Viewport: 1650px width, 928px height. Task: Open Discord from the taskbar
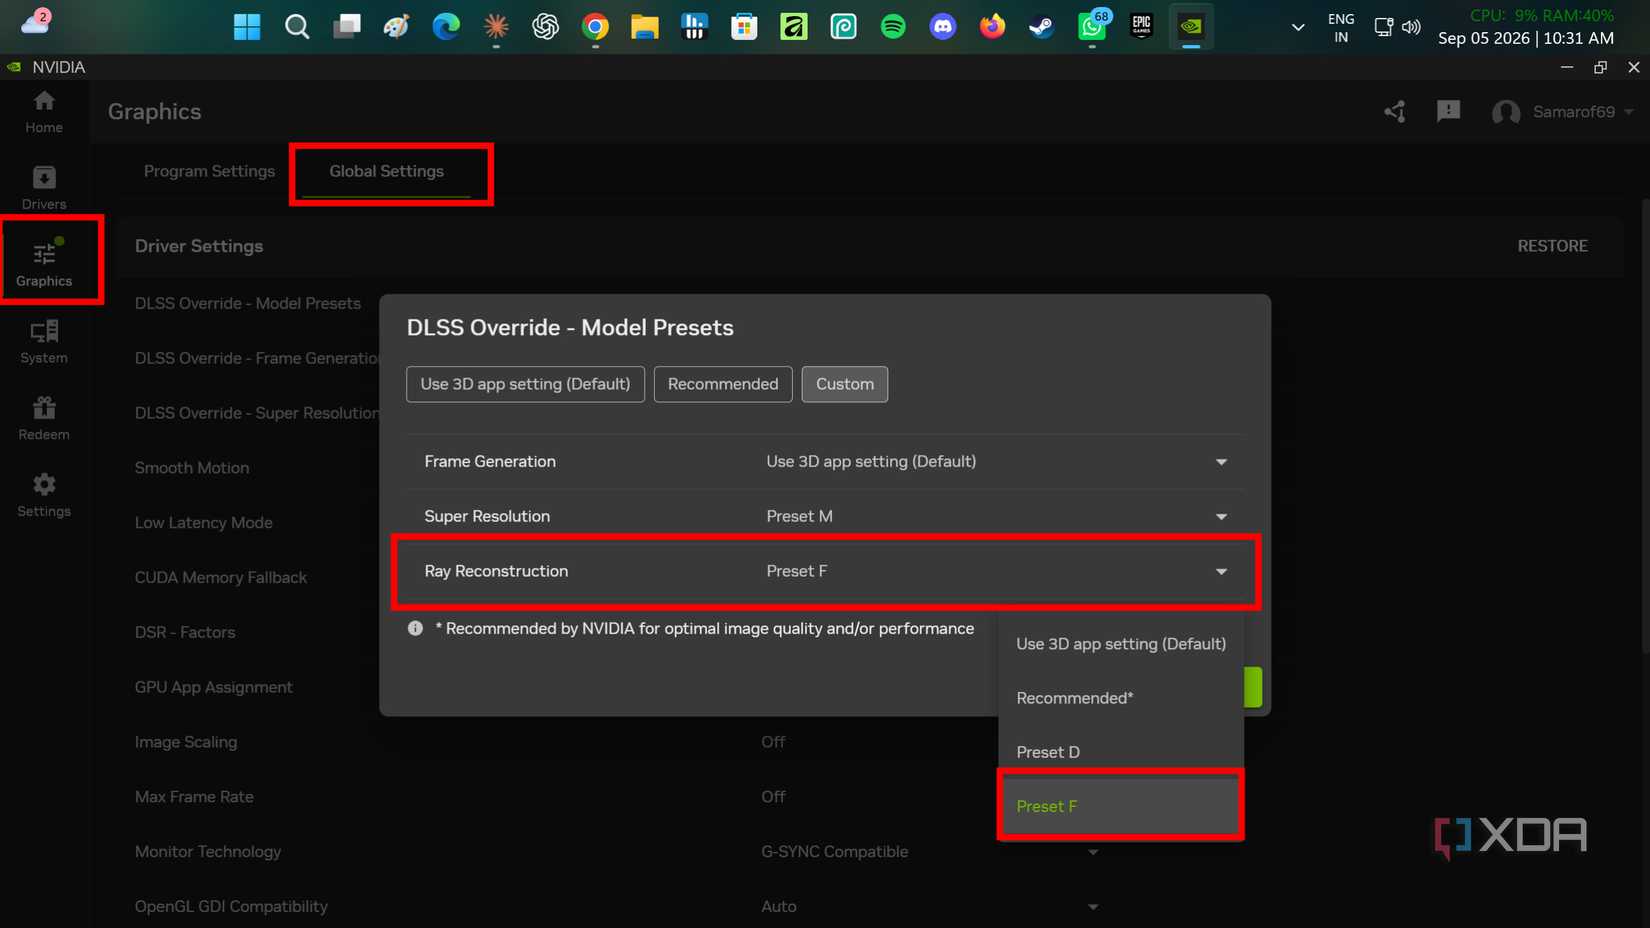point(943,27)
